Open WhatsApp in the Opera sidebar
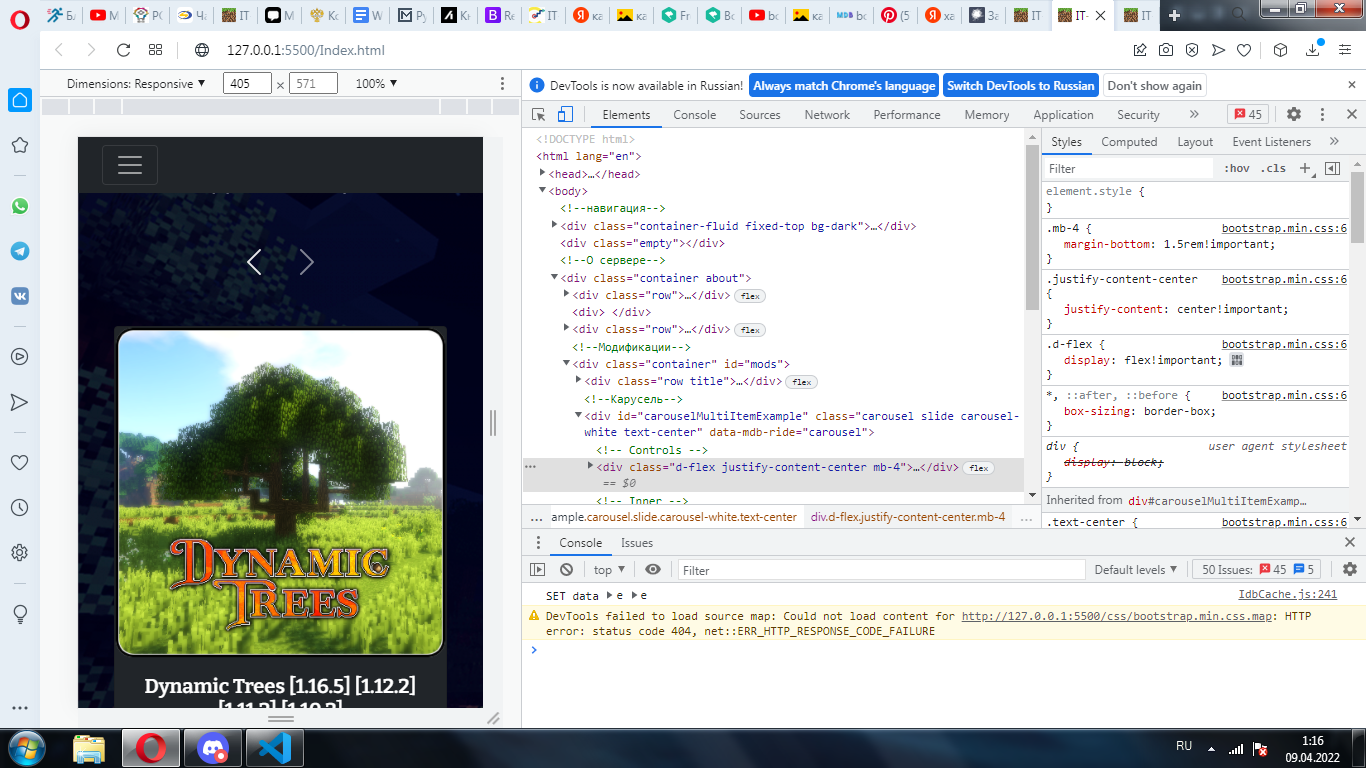Viewport: 1366px width, 768px height. click(x=19, y=206)
